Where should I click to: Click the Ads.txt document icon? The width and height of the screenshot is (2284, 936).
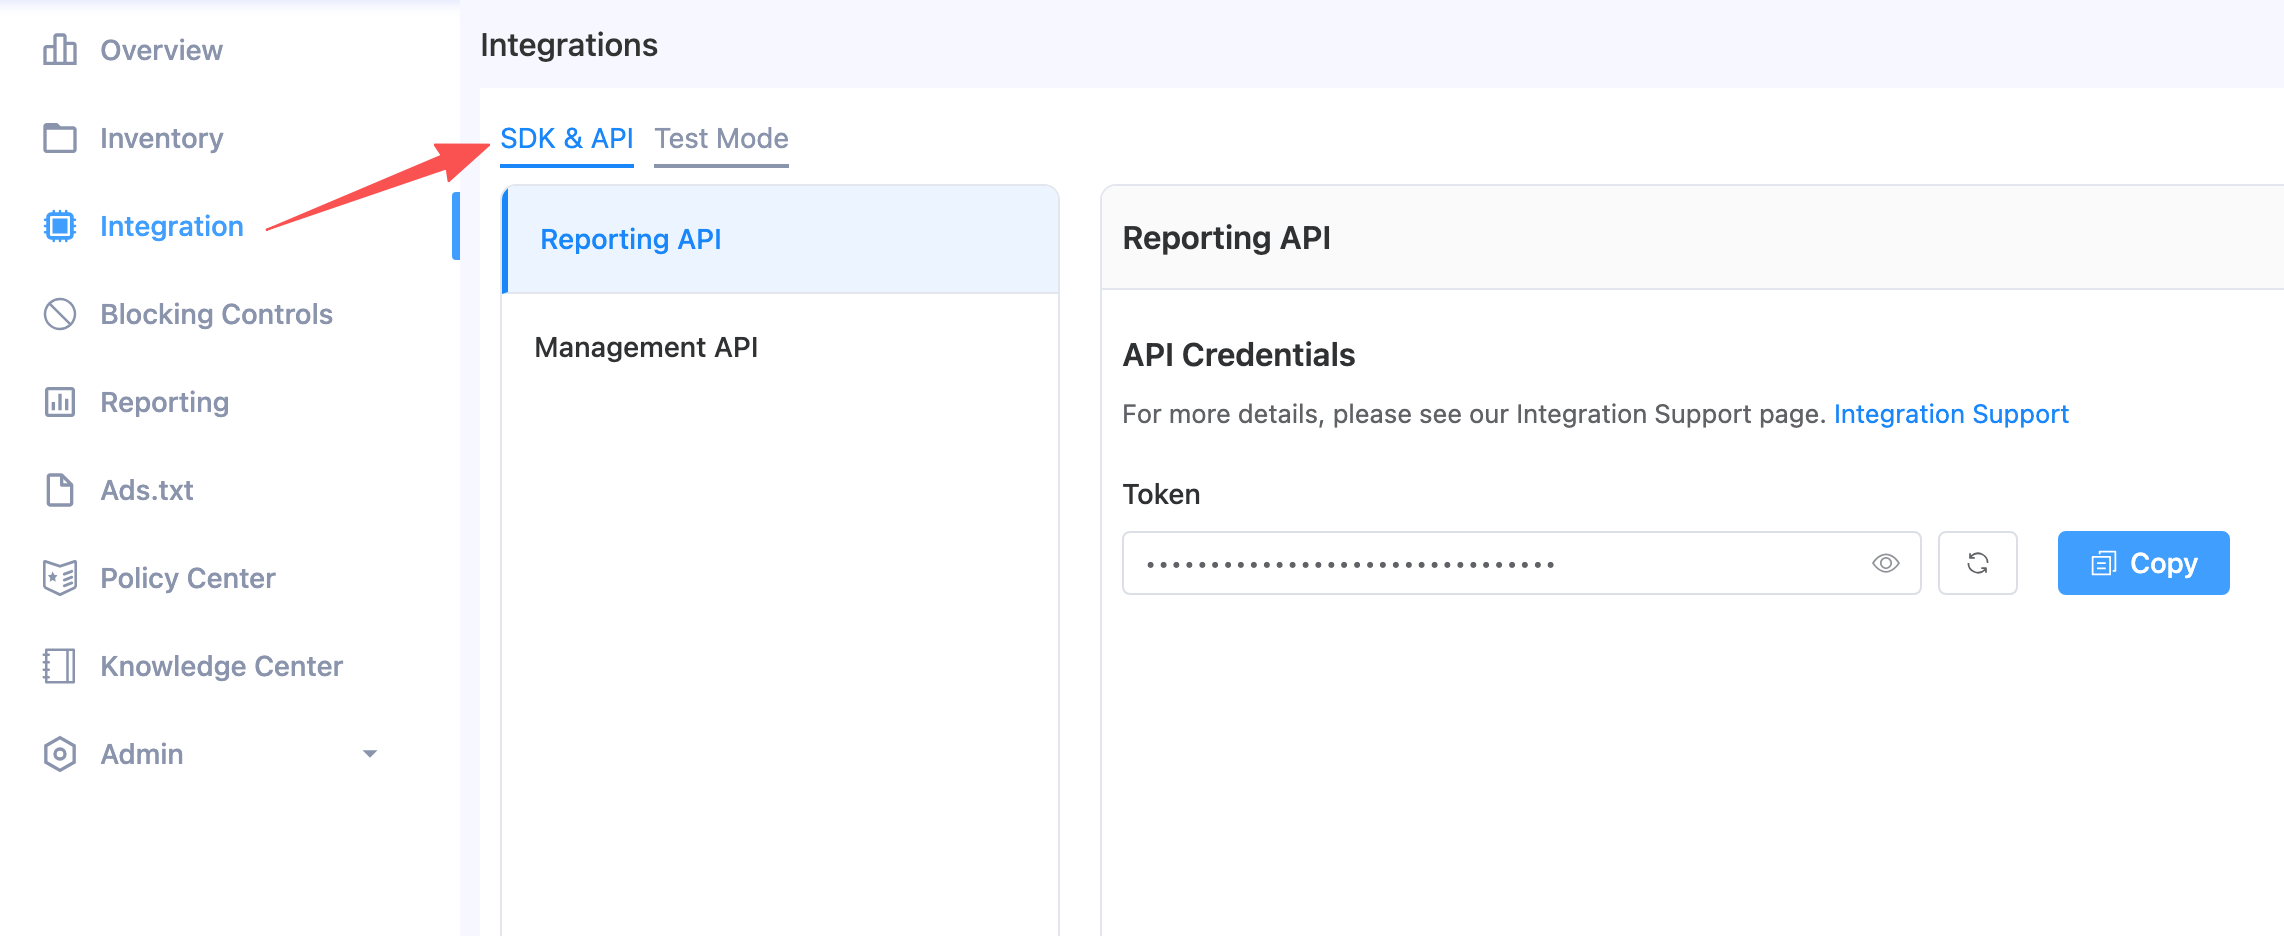tap(59, 490)
